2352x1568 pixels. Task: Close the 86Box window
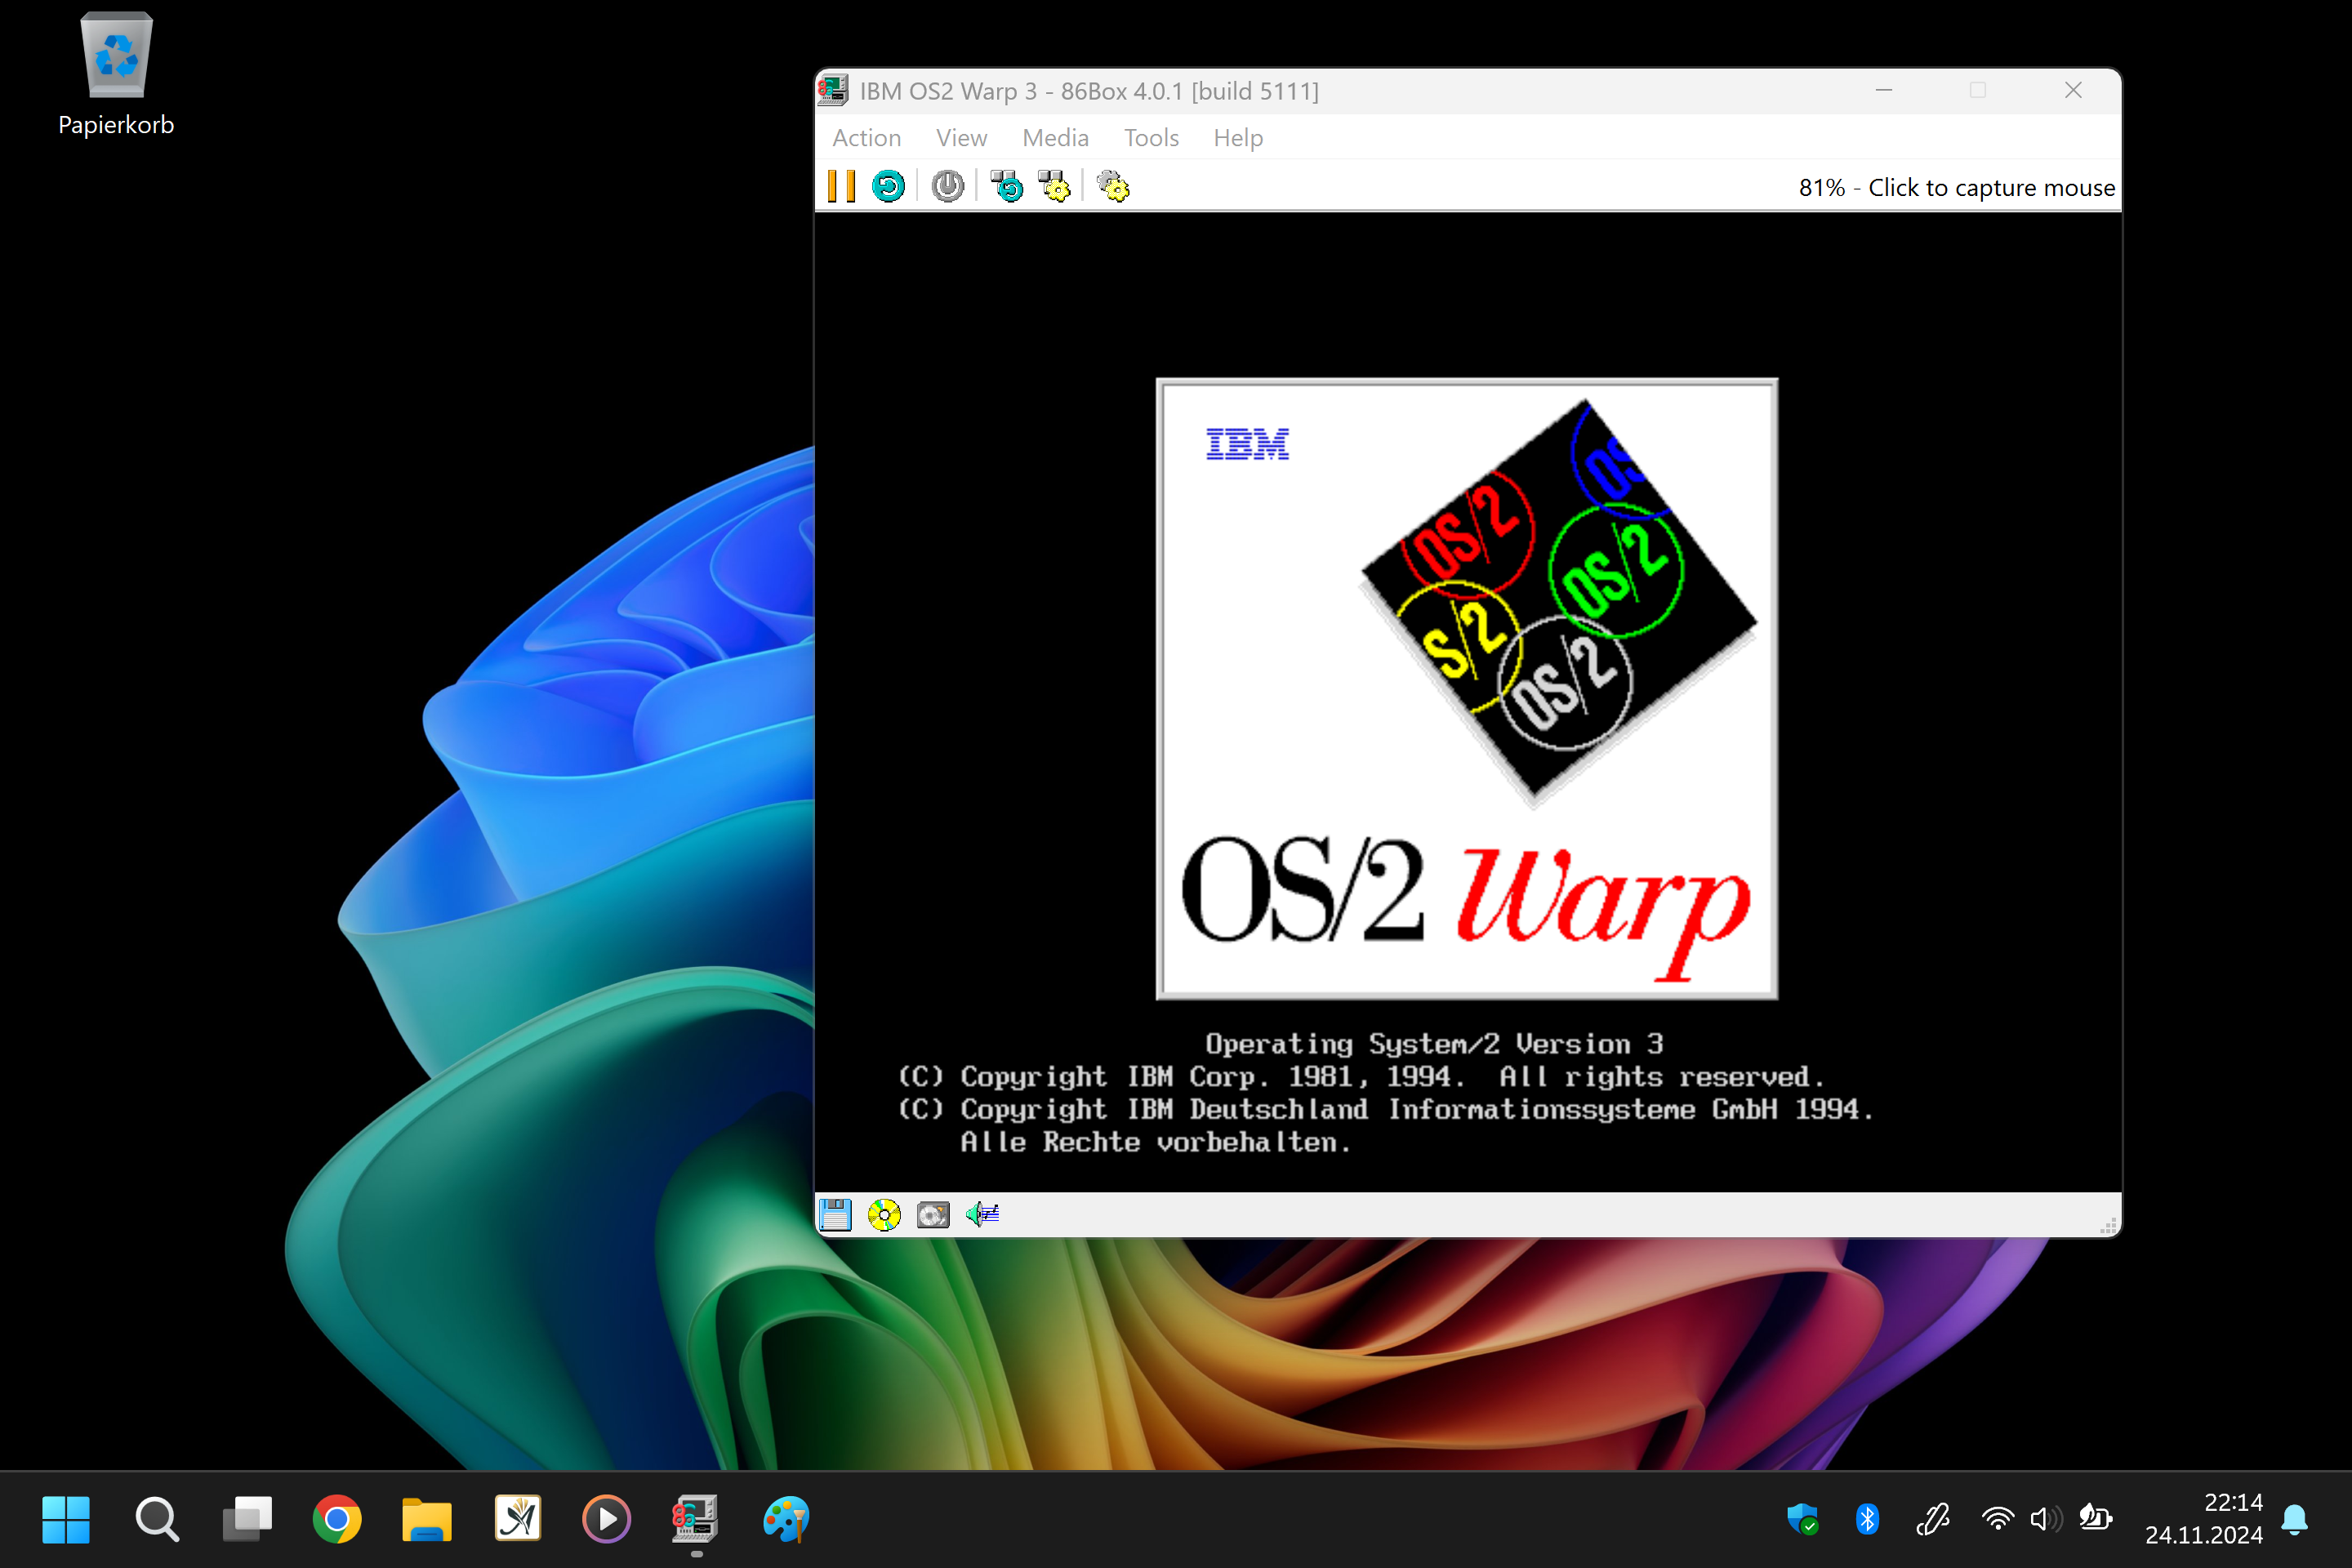(2073, 91)
